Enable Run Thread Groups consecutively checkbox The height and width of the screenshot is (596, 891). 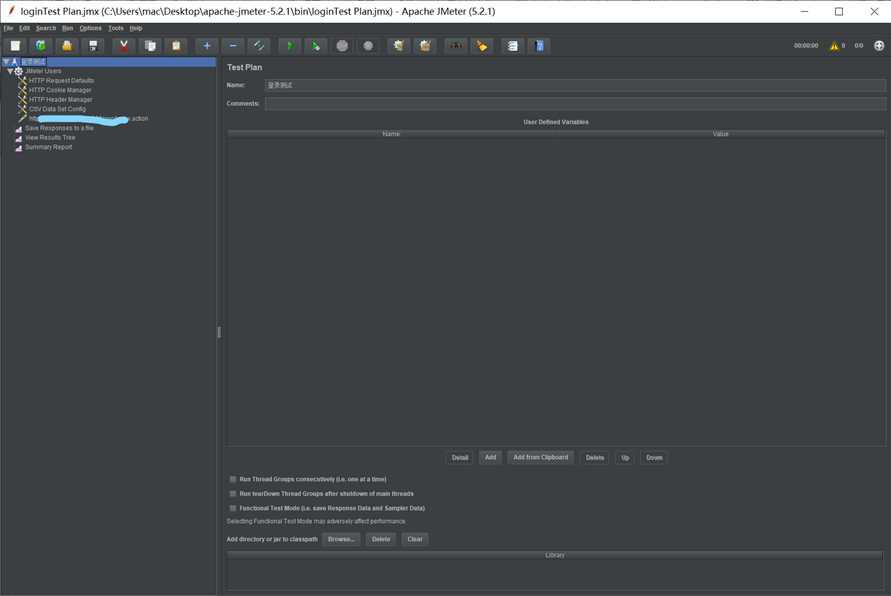232,480
